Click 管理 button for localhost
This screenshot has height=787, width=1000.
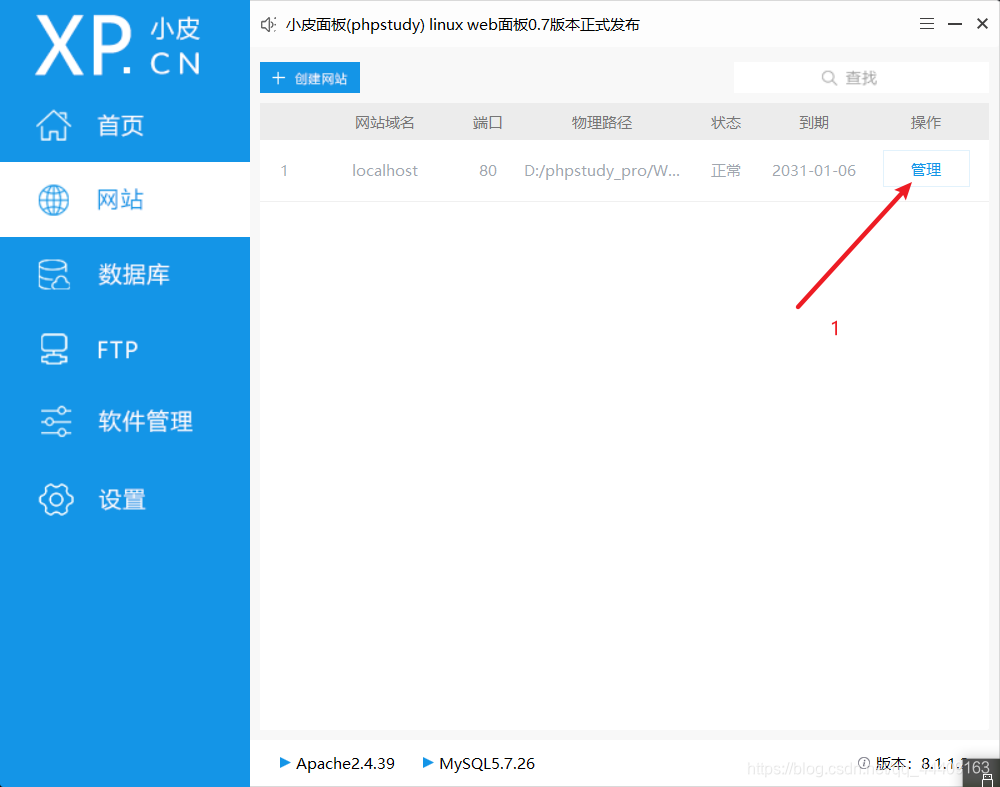[926, 169]
